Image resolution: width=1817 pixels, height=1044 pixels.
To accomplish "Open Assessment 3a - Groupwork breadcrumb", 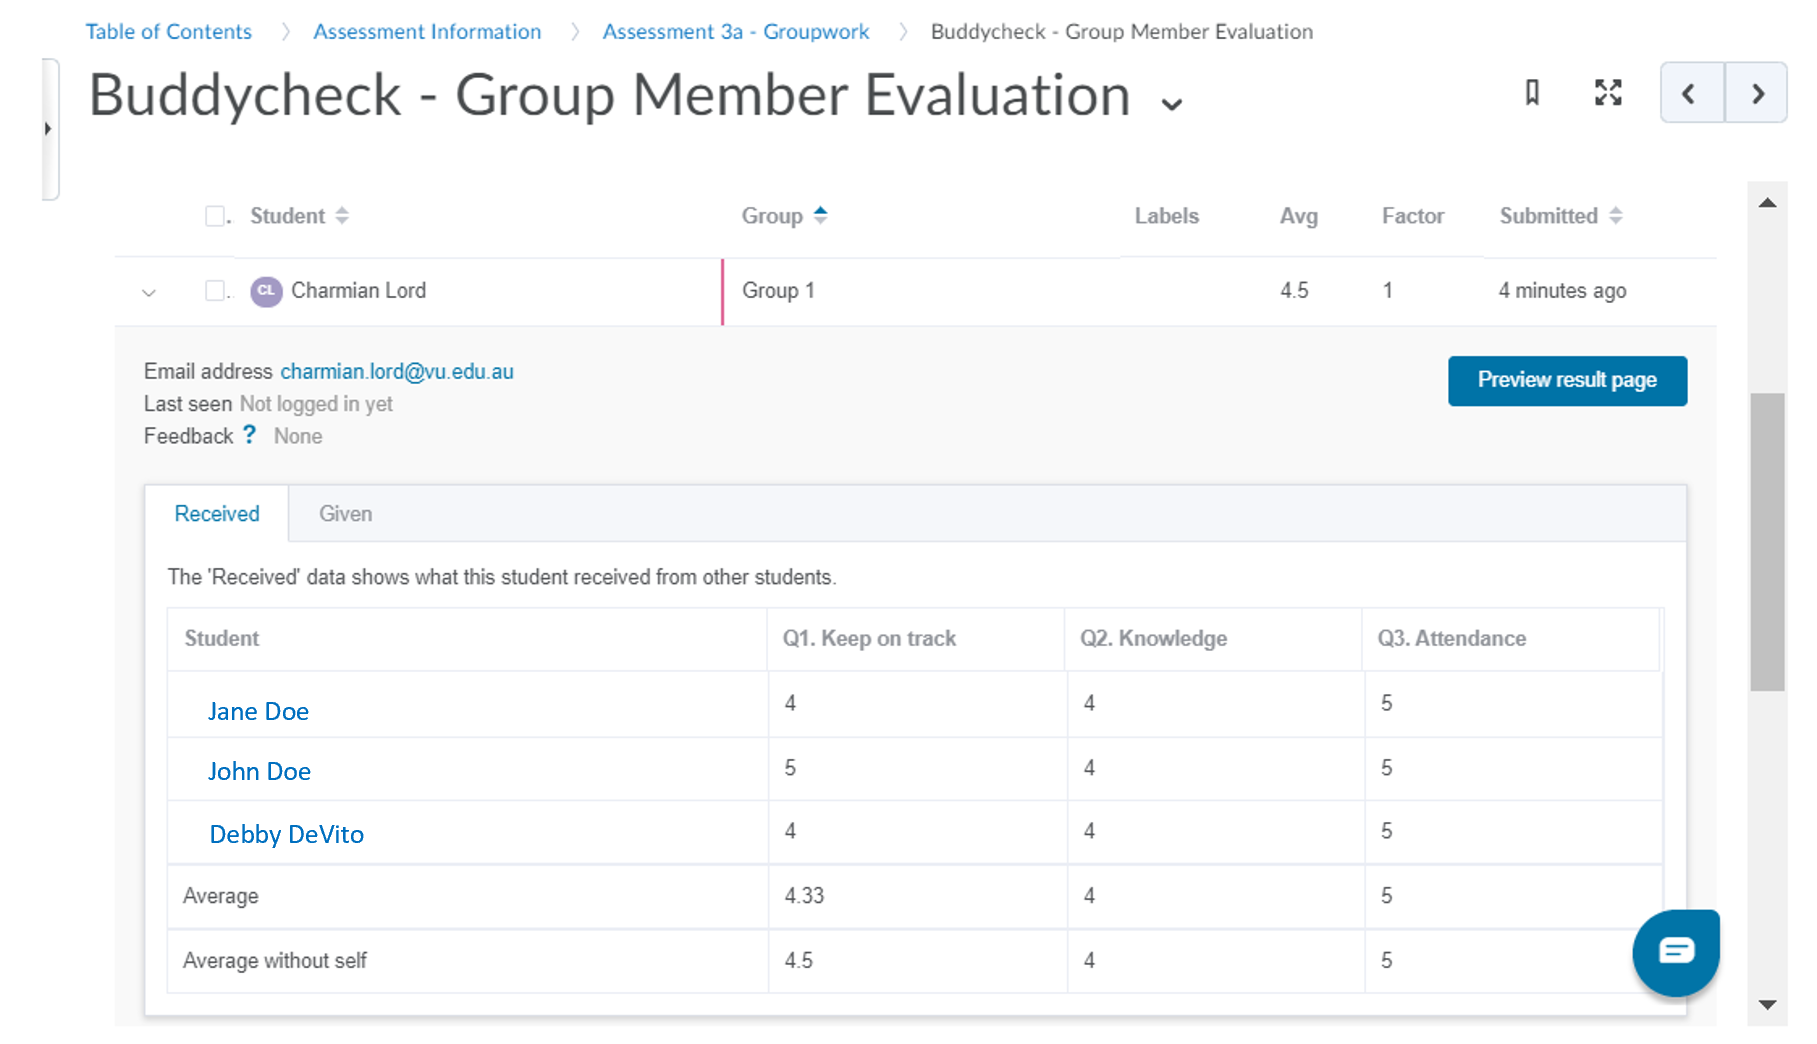I will [x=736, y=32].
